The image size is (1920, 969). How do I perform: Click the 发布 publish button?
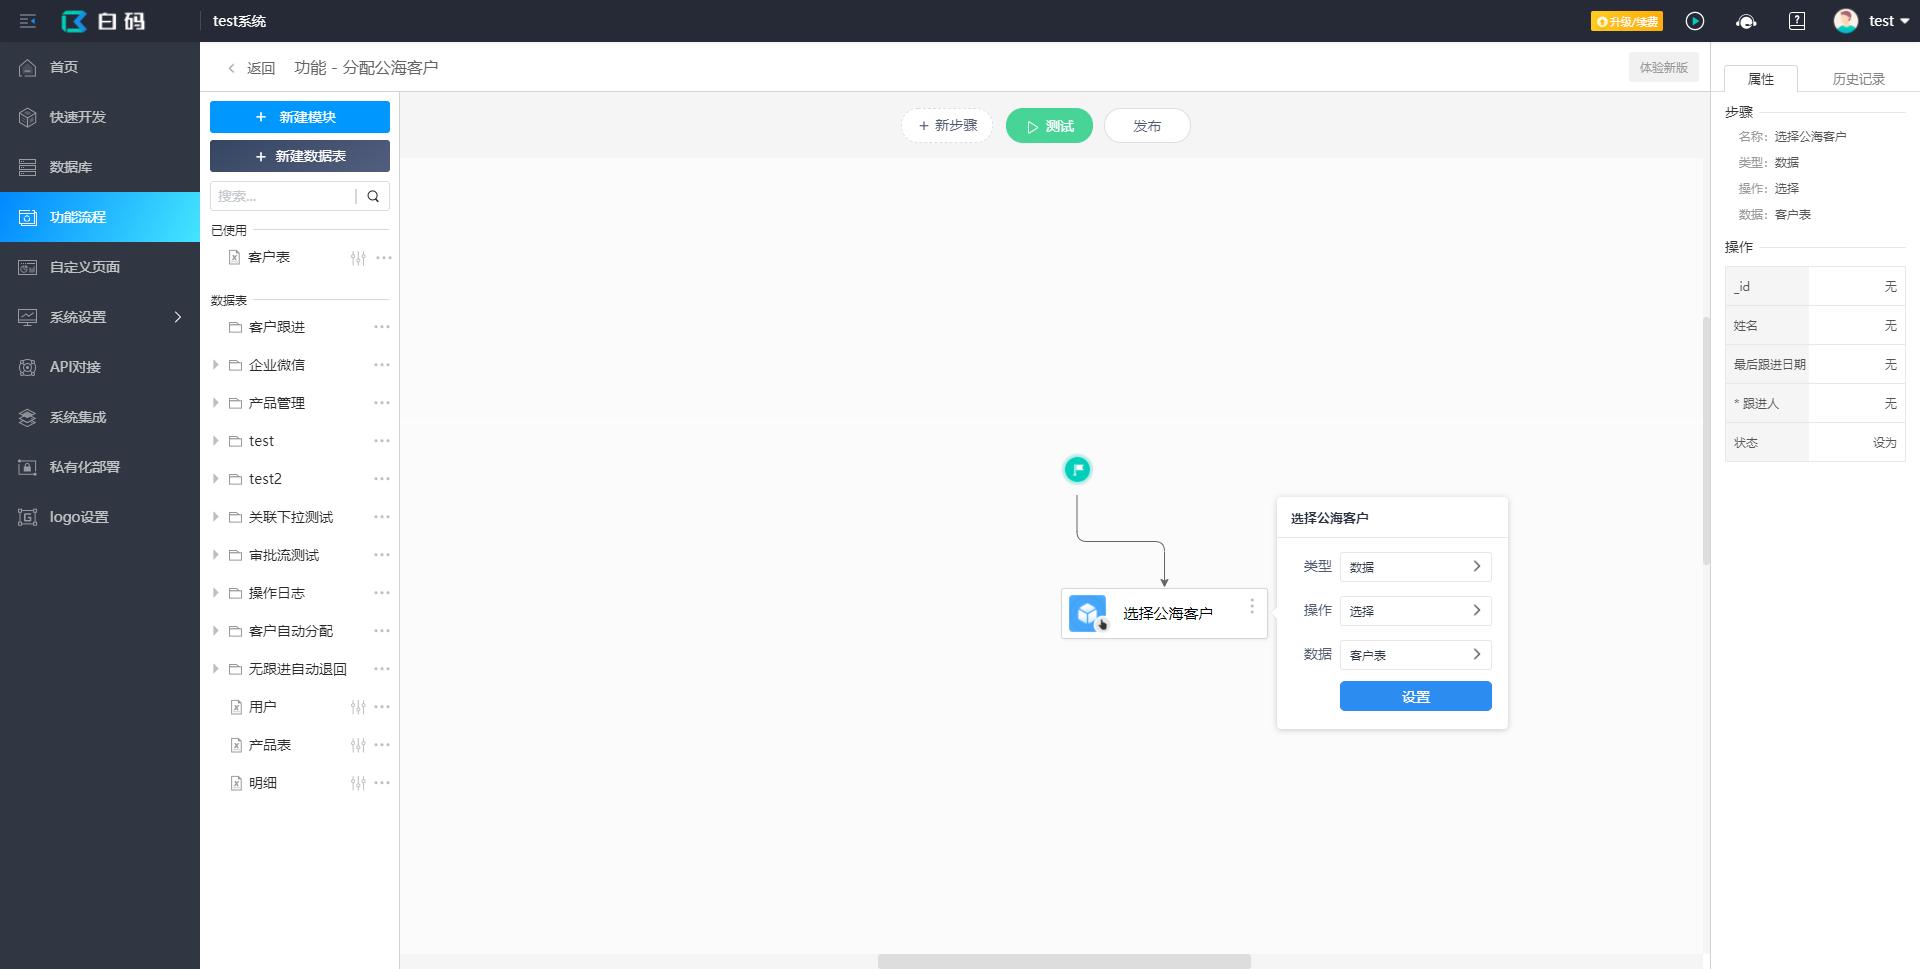point(1147,126)
